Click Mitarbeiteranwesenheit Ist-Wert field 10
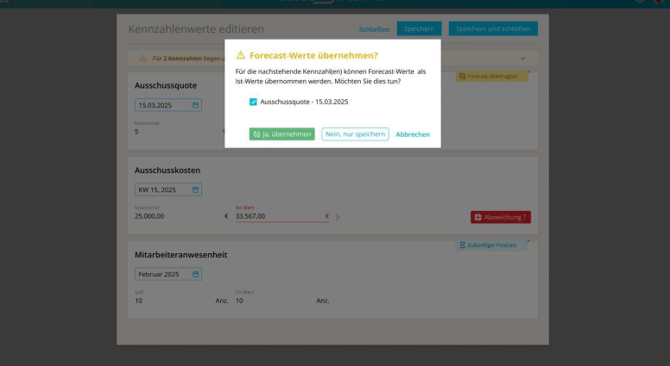670x366 pixels. coord(282,301)
